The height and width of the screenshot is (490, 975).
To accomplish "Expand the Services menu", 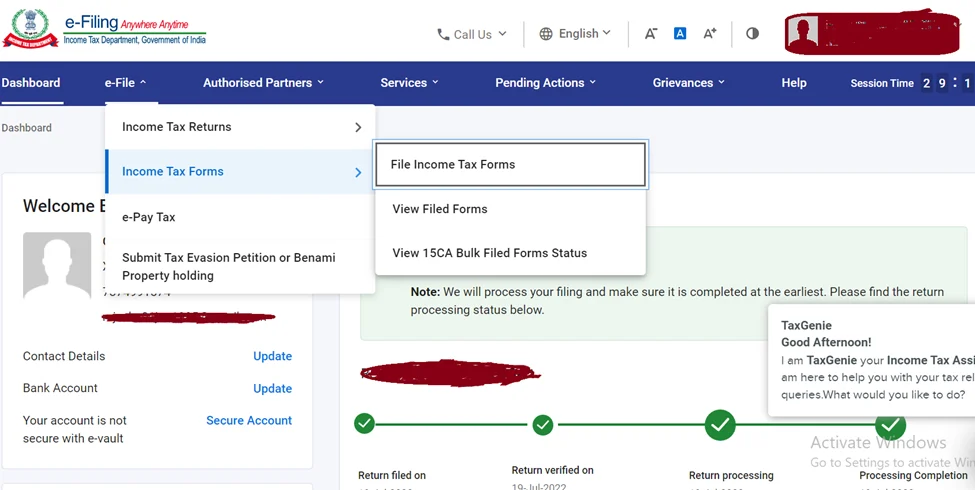I will tap(410, 83).
